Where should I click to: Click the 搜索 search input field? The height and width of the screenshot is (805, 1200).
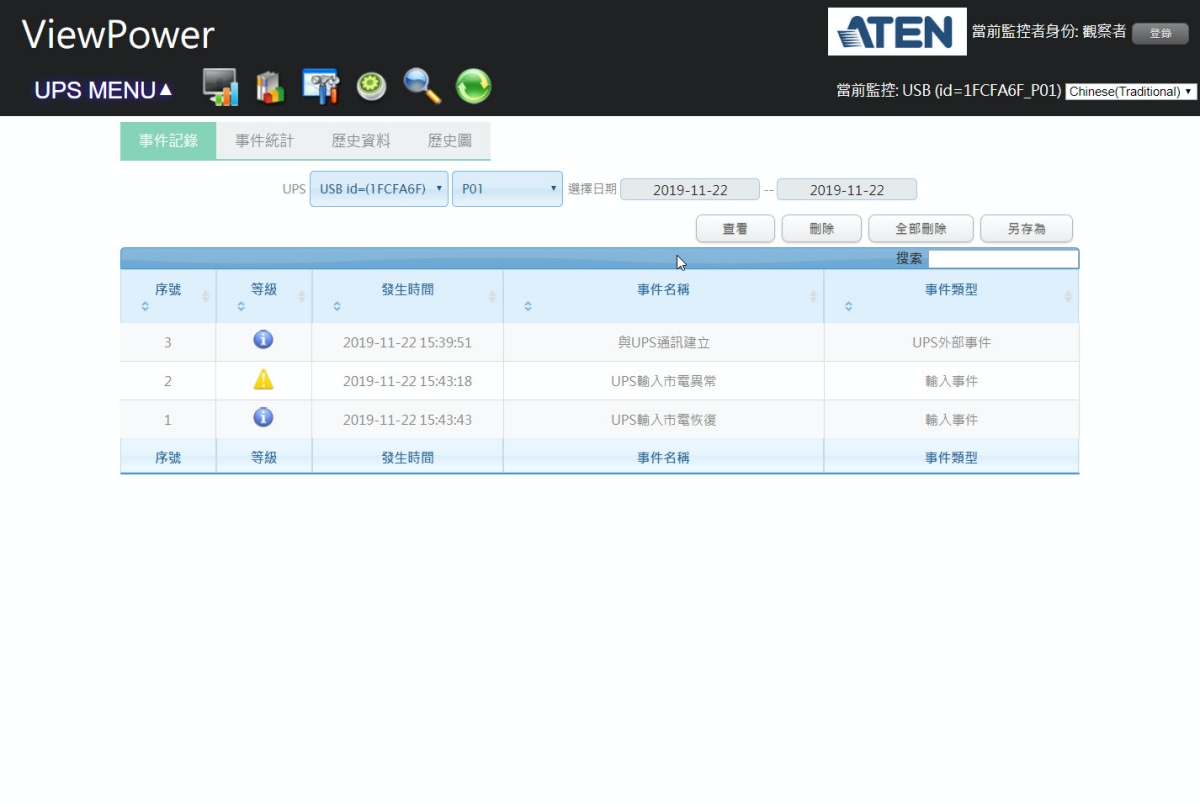[1003, 259]
